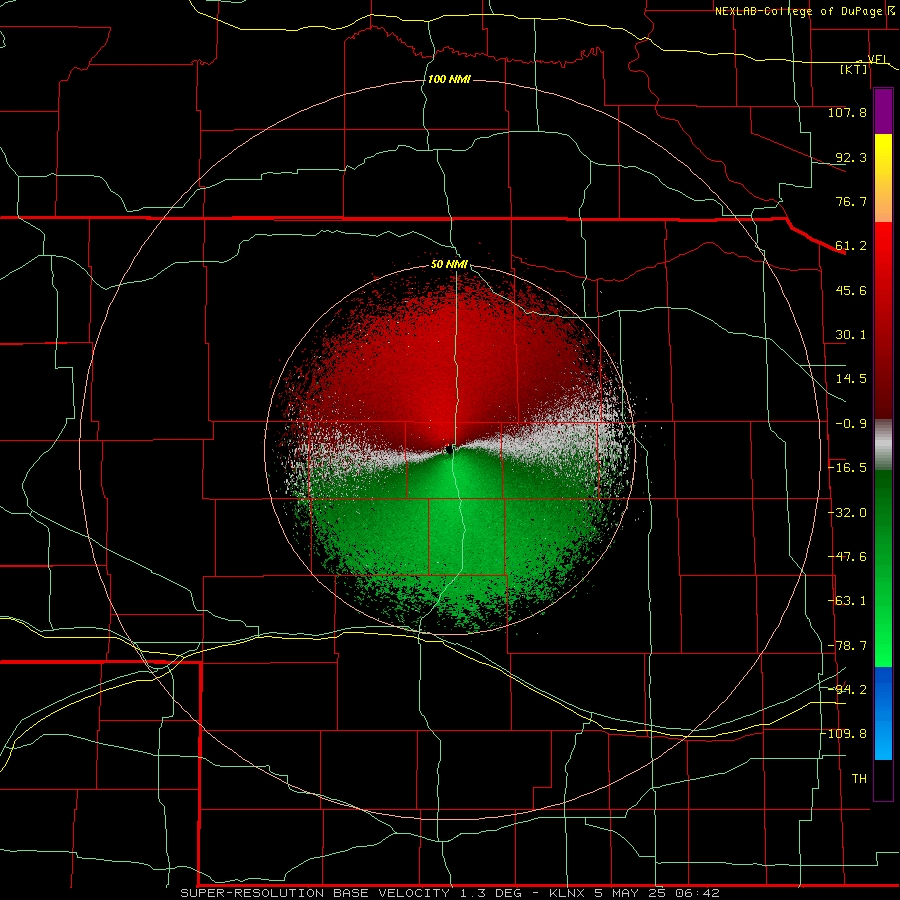Select the 76.7 velocity scale value
The image size is (900, 900).
coord(851,201)
